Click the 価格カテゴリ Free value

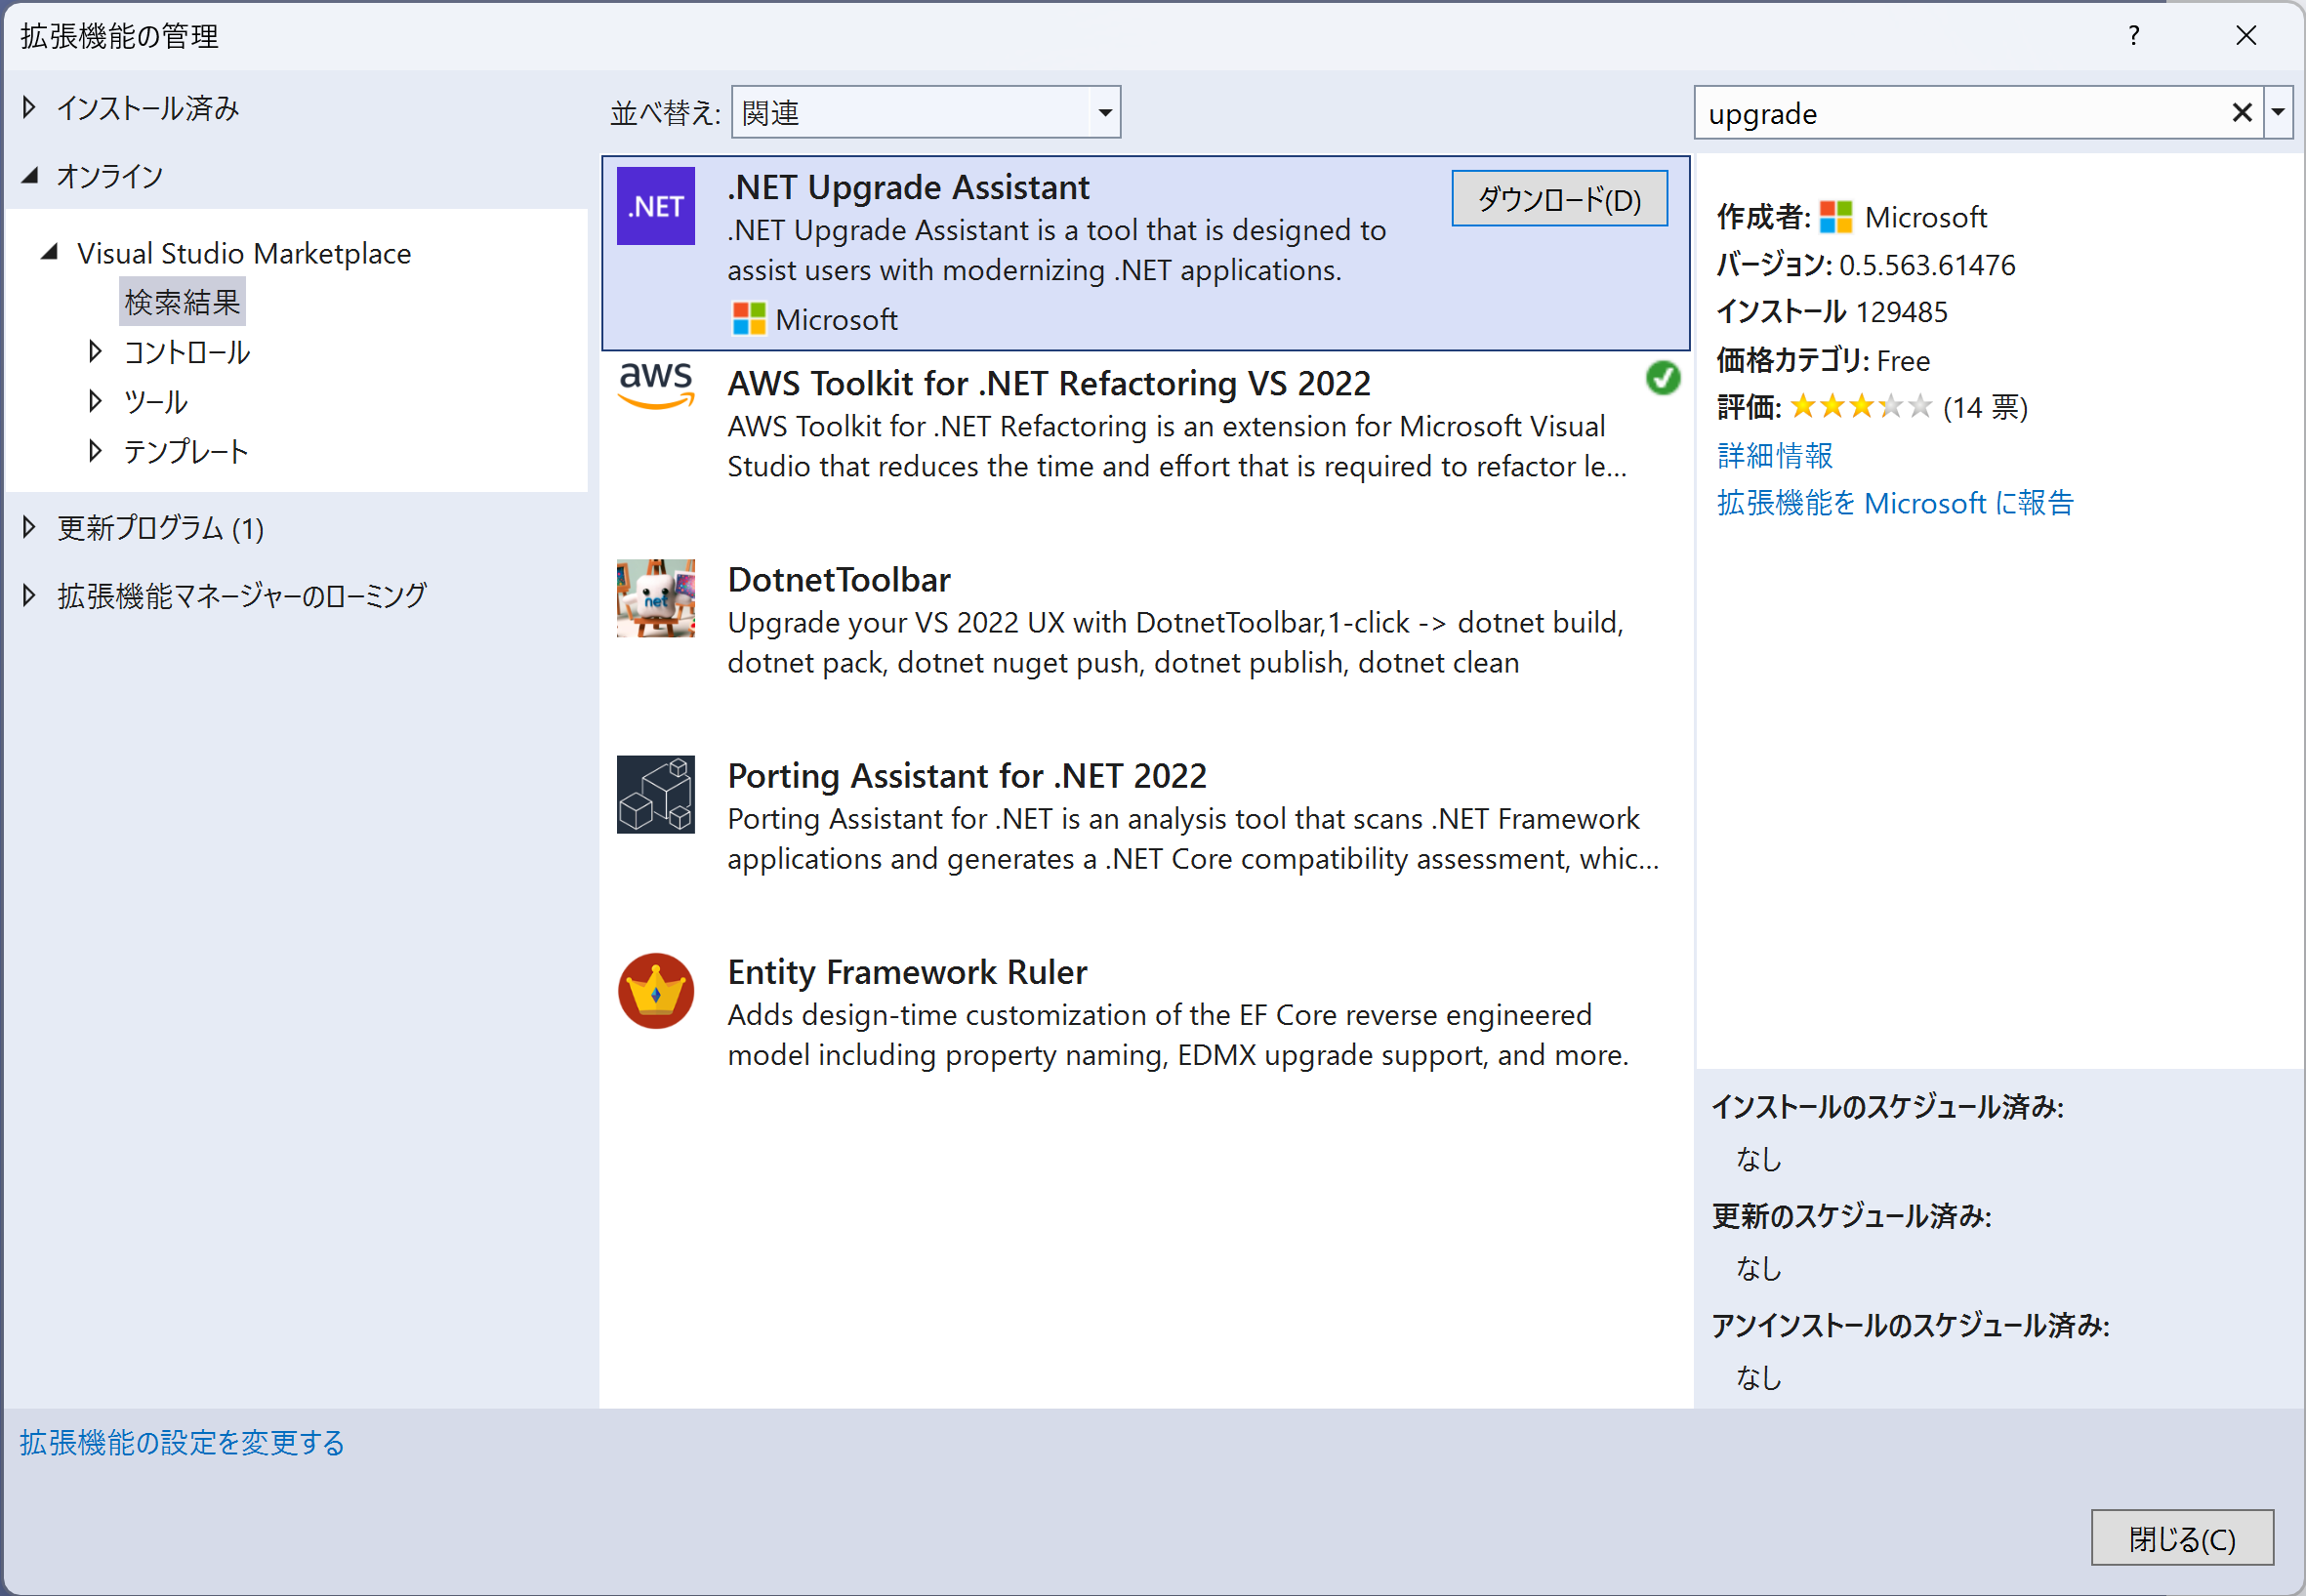[x=1903, y=360]
